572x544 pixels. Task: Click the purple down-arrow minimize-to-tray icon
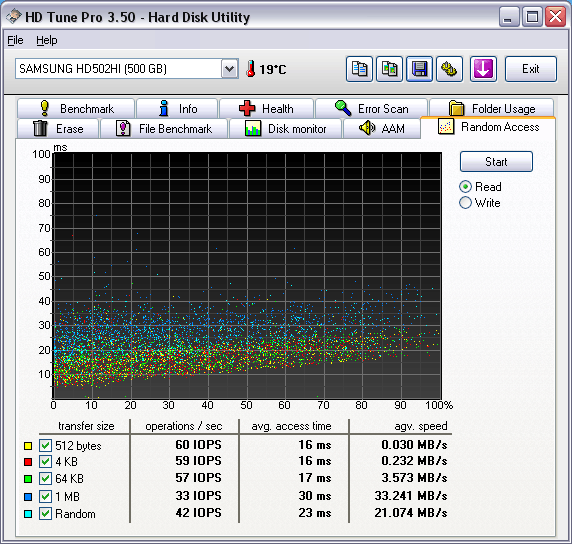coord(483,69)
